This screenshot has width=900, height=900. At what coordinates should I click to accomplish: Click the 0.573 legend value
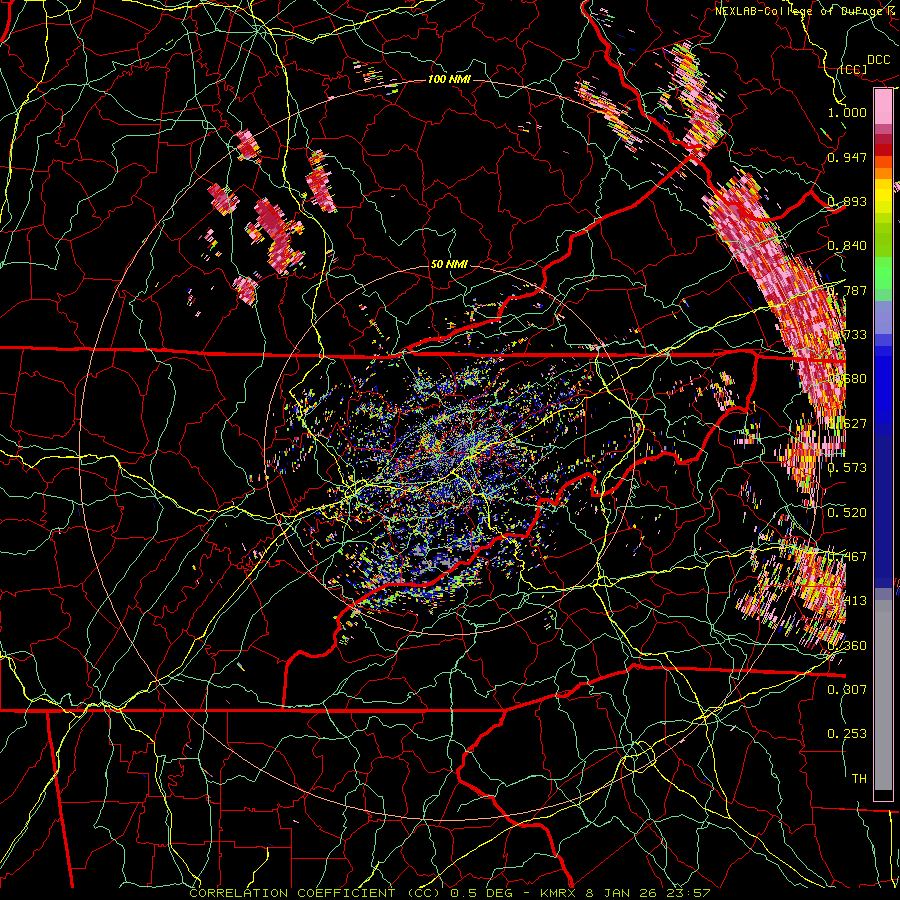pos(847,467)
